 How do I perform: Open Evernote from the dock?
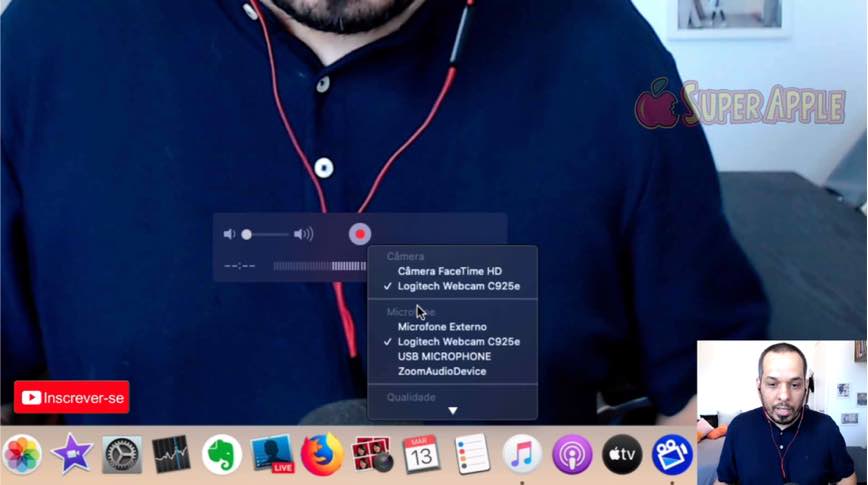[x=222, y=455]
